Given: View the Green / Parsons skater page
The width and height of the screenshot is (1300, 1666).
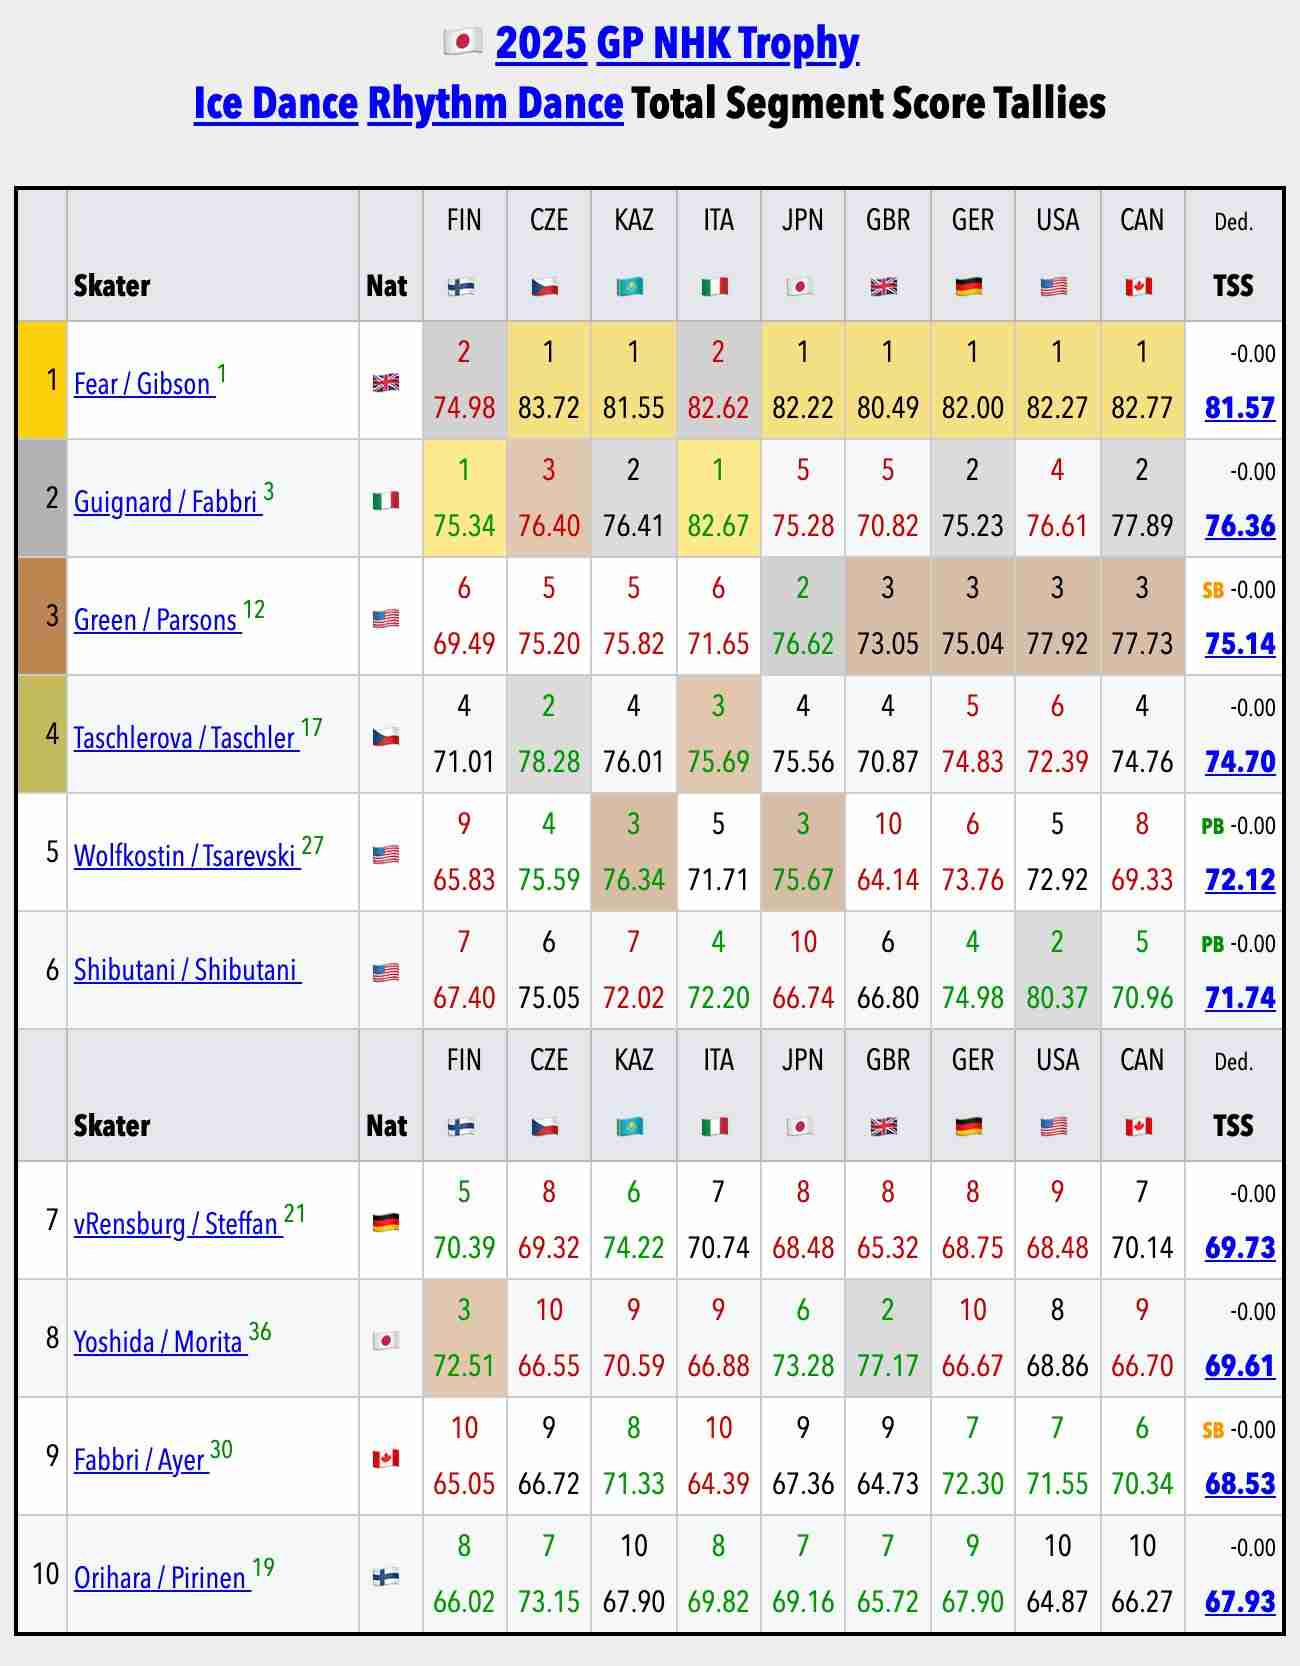Looking at the screenshot, I should pyautogui.click(x=157, y=620).
